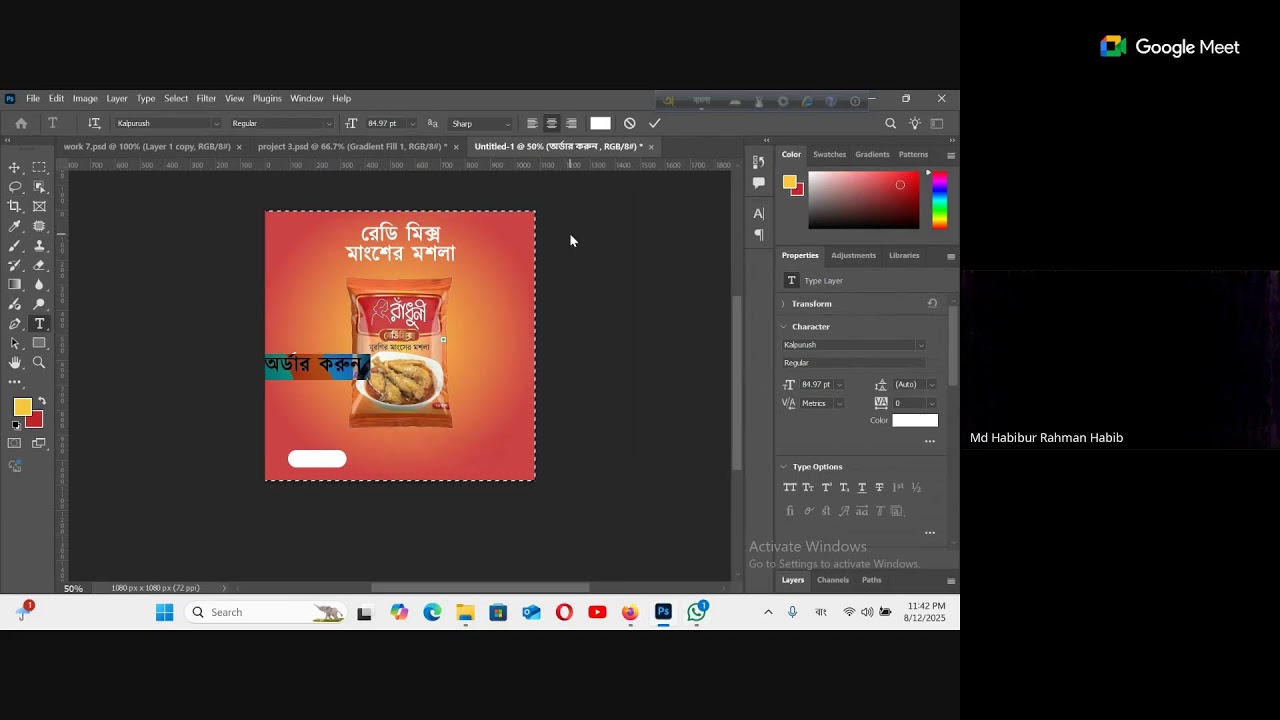Right align the text
Screen dimensions: 1280x720
[x=571, y=123]
